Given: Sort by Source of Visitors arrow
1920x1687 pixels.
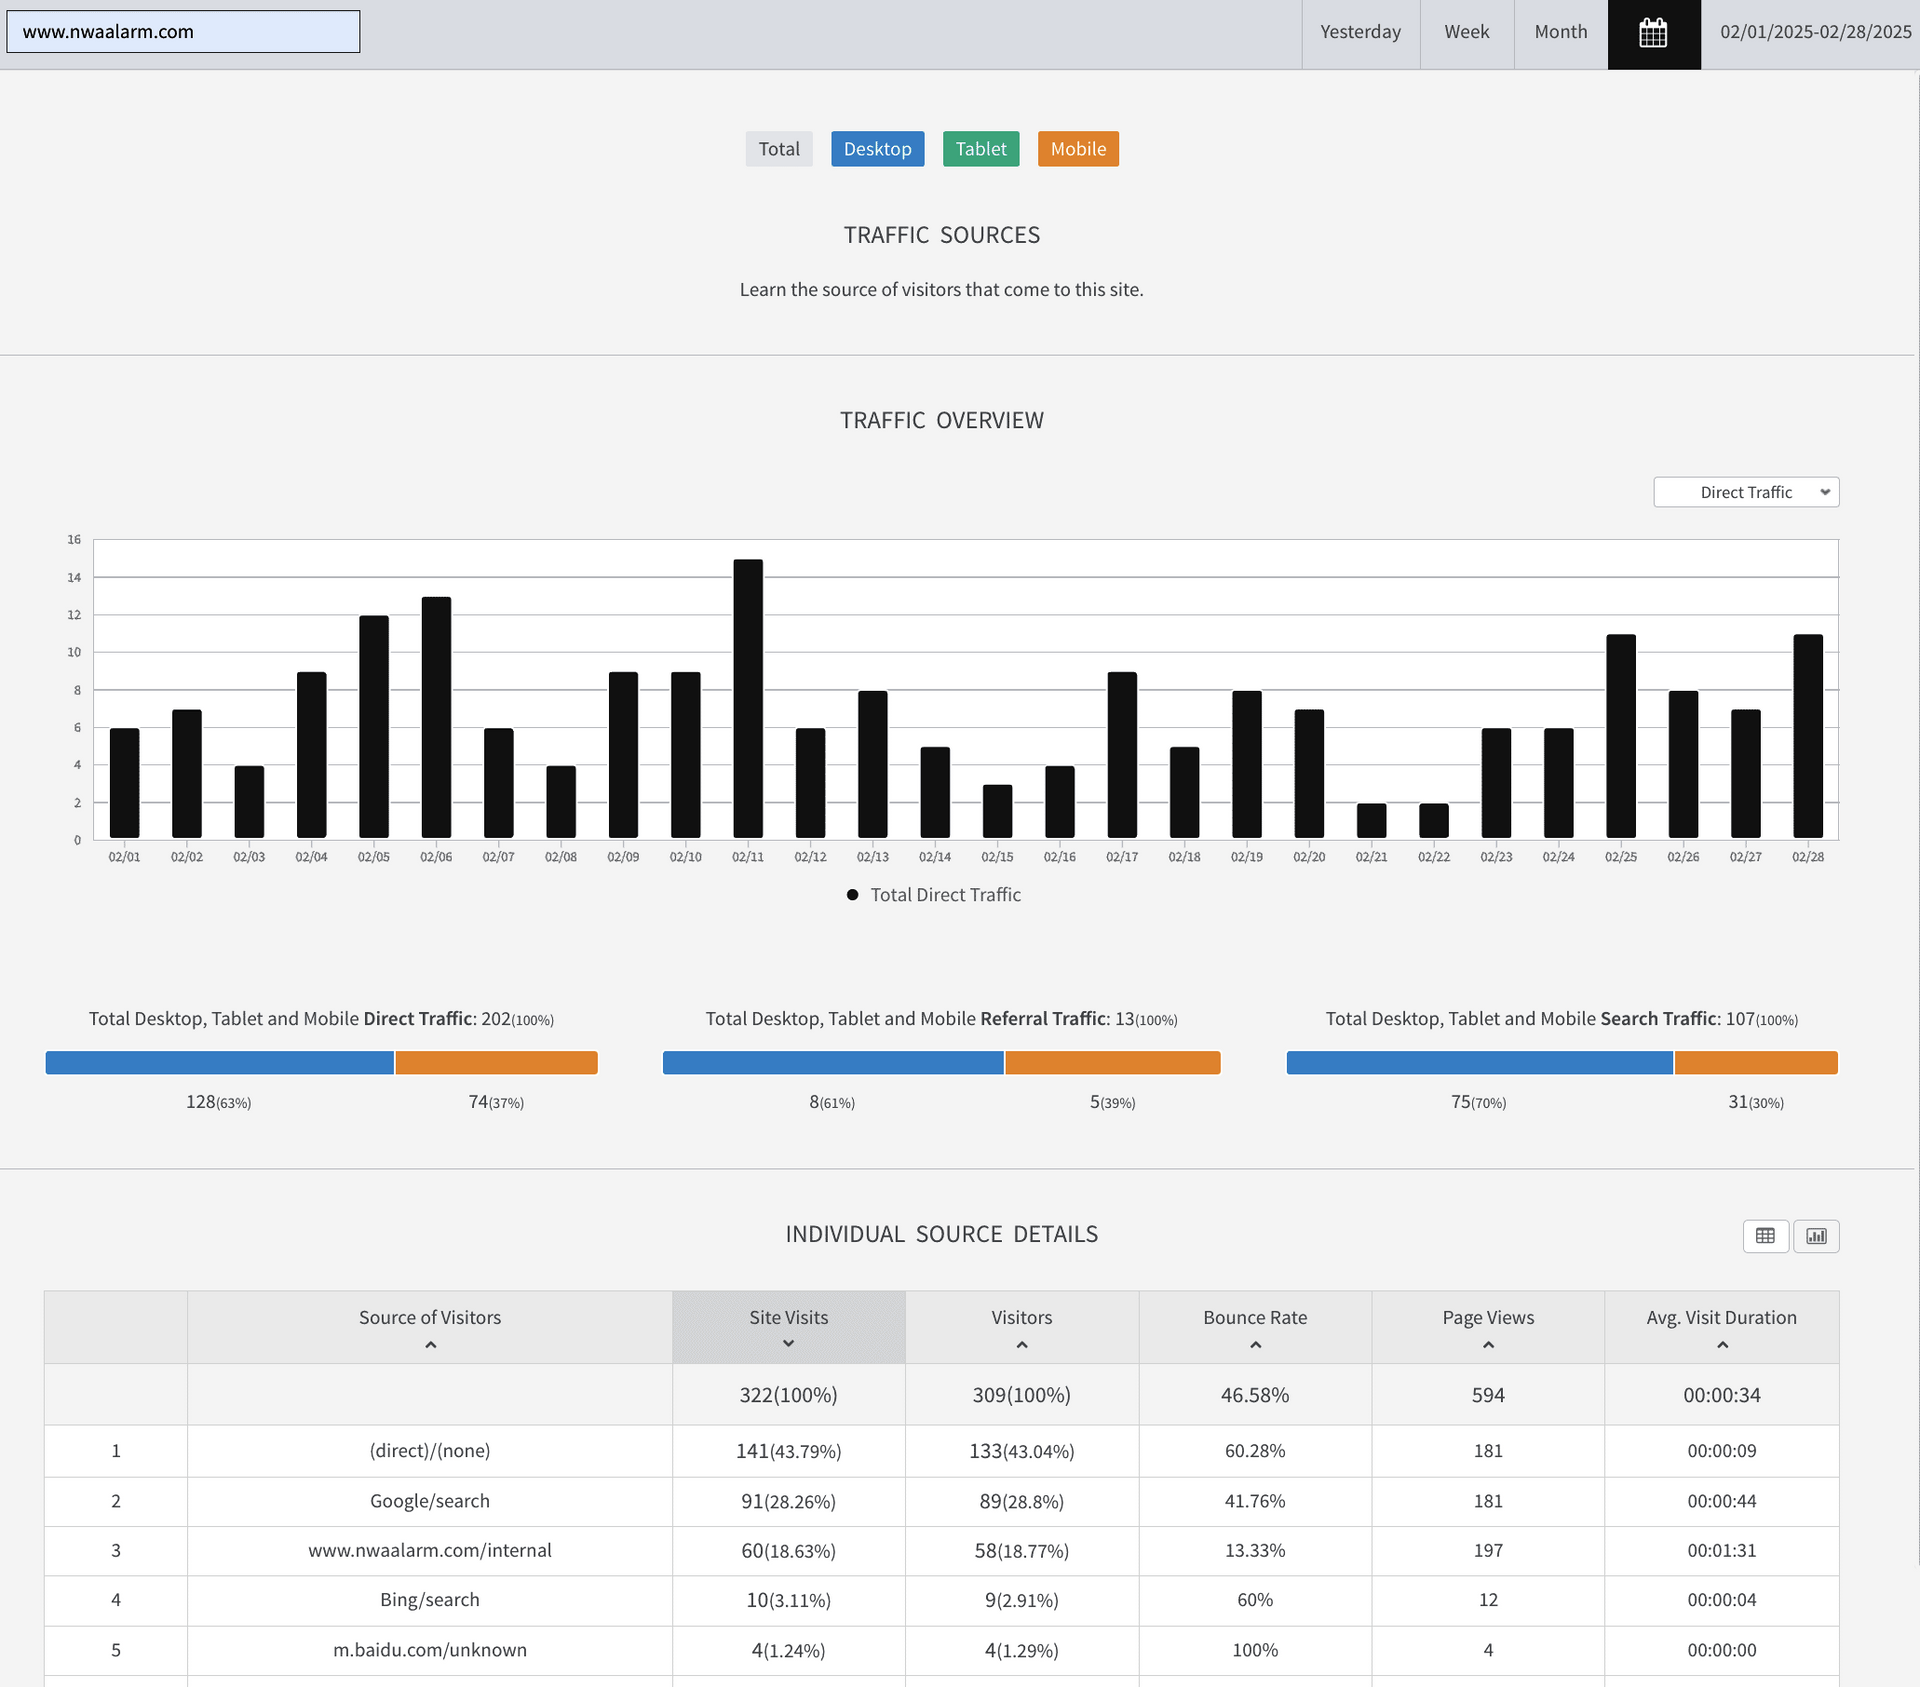Looking at the screenshot, I should [x=430, y=1345].
